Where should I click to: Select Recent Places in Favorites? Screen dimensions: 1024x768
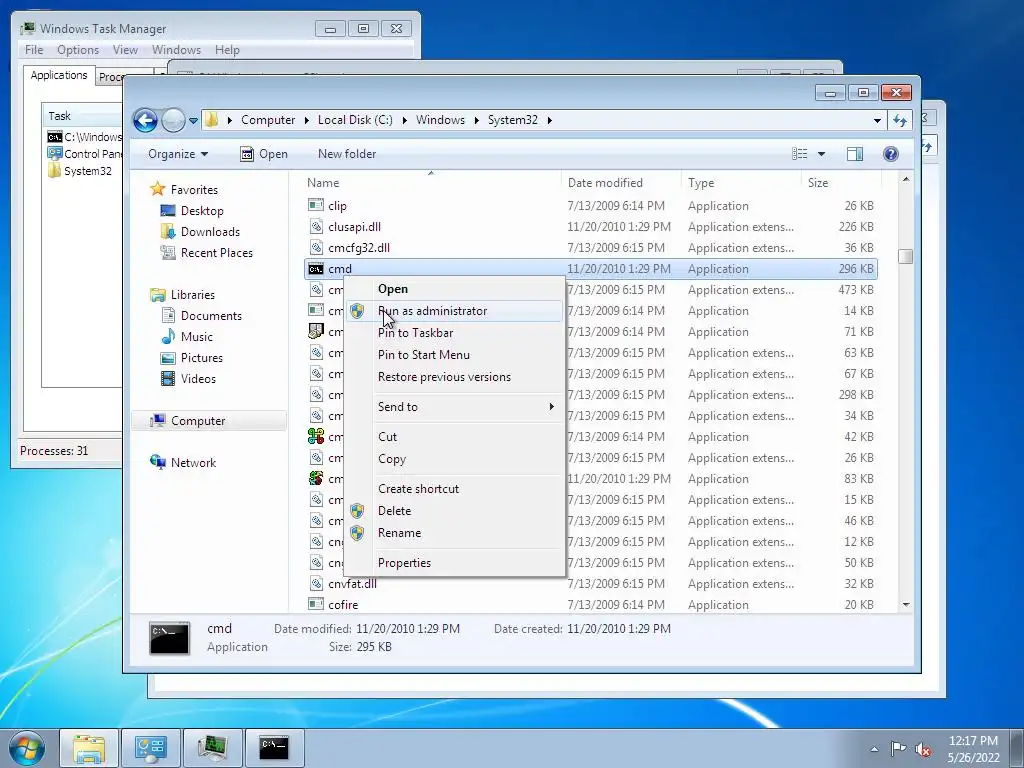pos(216,253)
